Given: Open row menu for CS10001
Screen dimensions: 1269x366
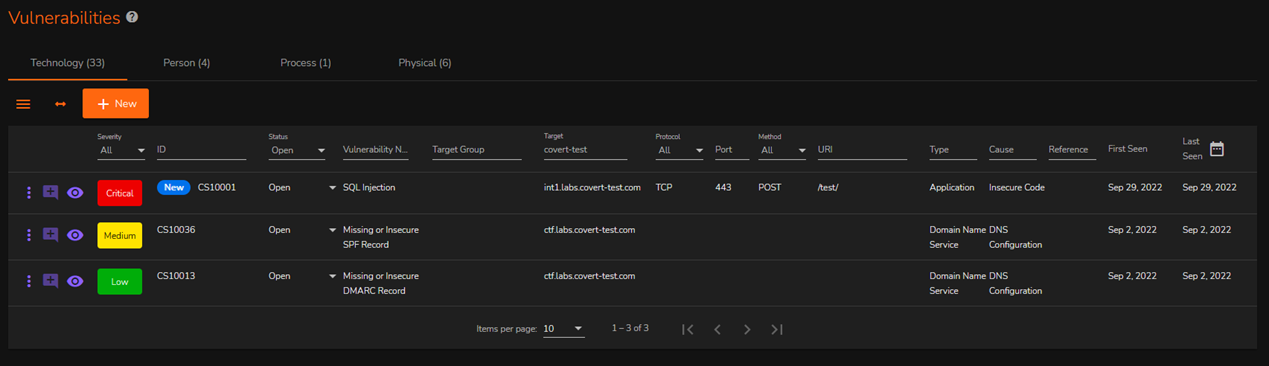Looking at the screenshot, I should (x=28, y=193).
